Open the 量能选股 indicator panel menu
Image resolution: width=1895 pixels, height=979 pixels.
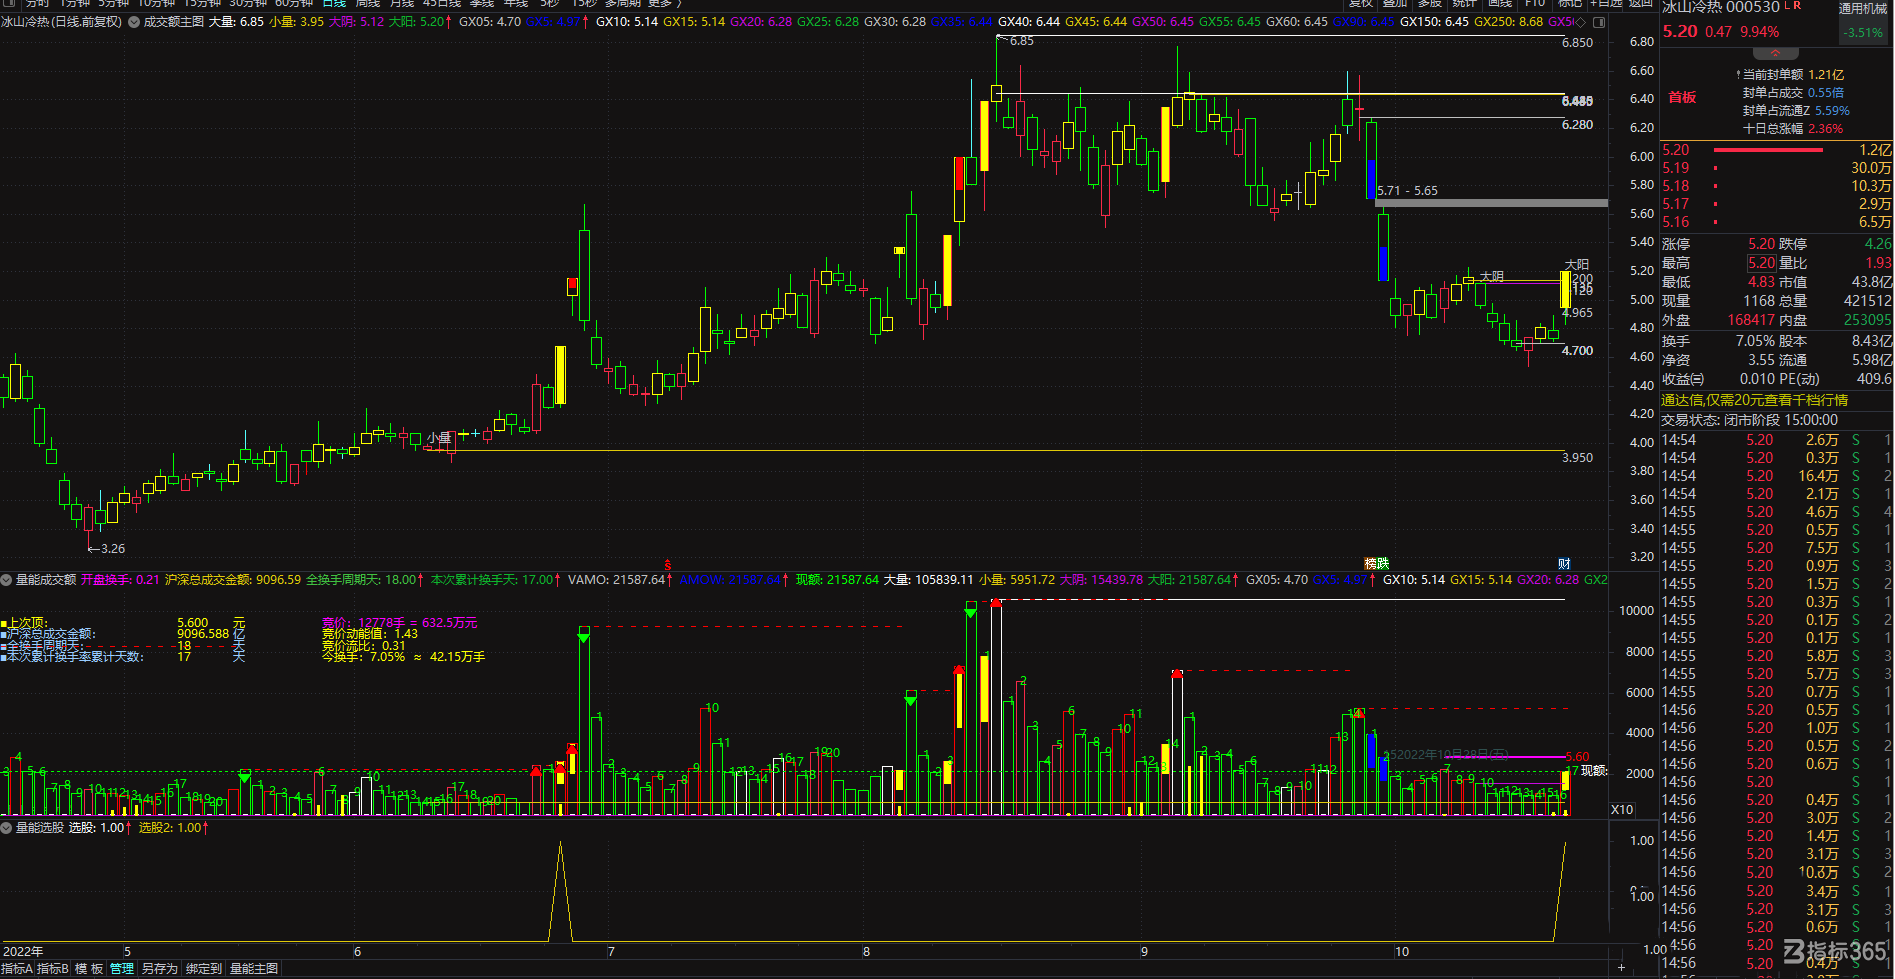click(6, 828)
